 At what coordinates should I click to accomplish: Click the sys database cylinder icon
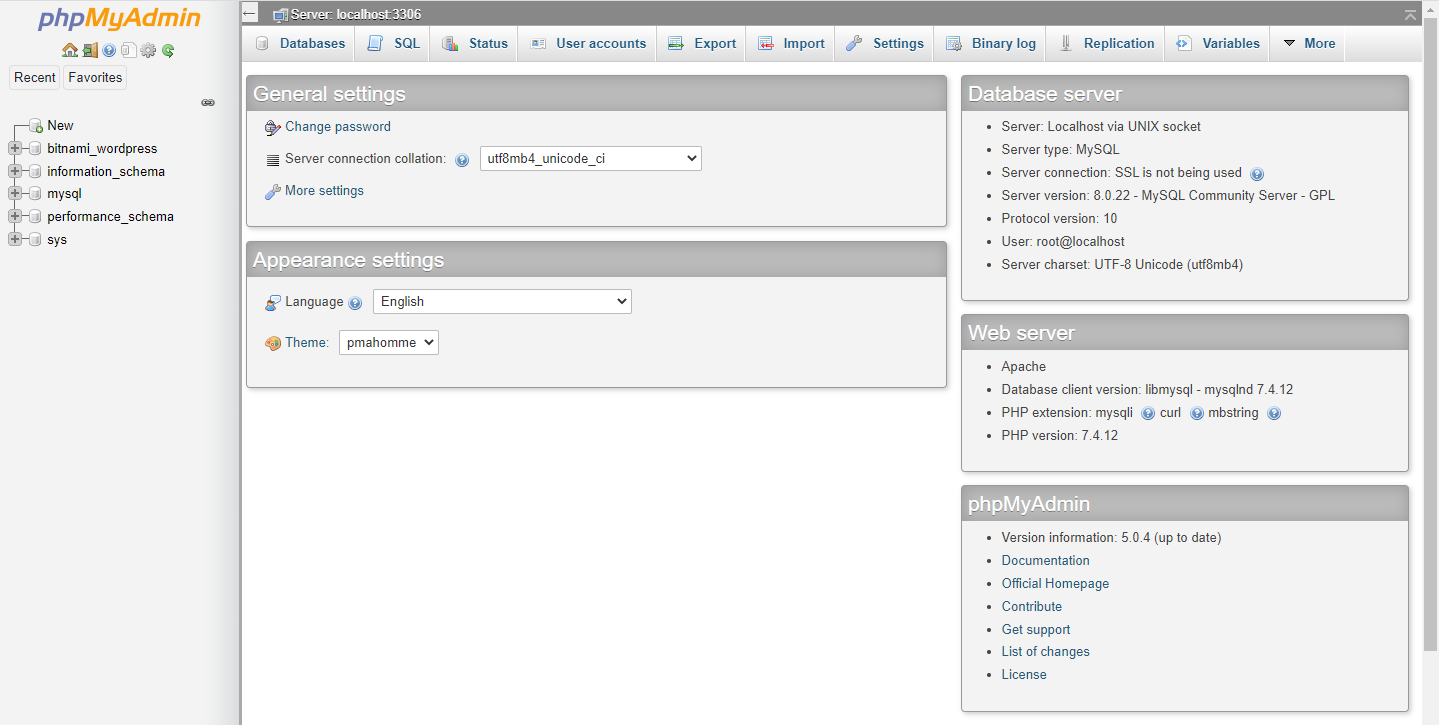pyautogui.click(x=35, y=240)
